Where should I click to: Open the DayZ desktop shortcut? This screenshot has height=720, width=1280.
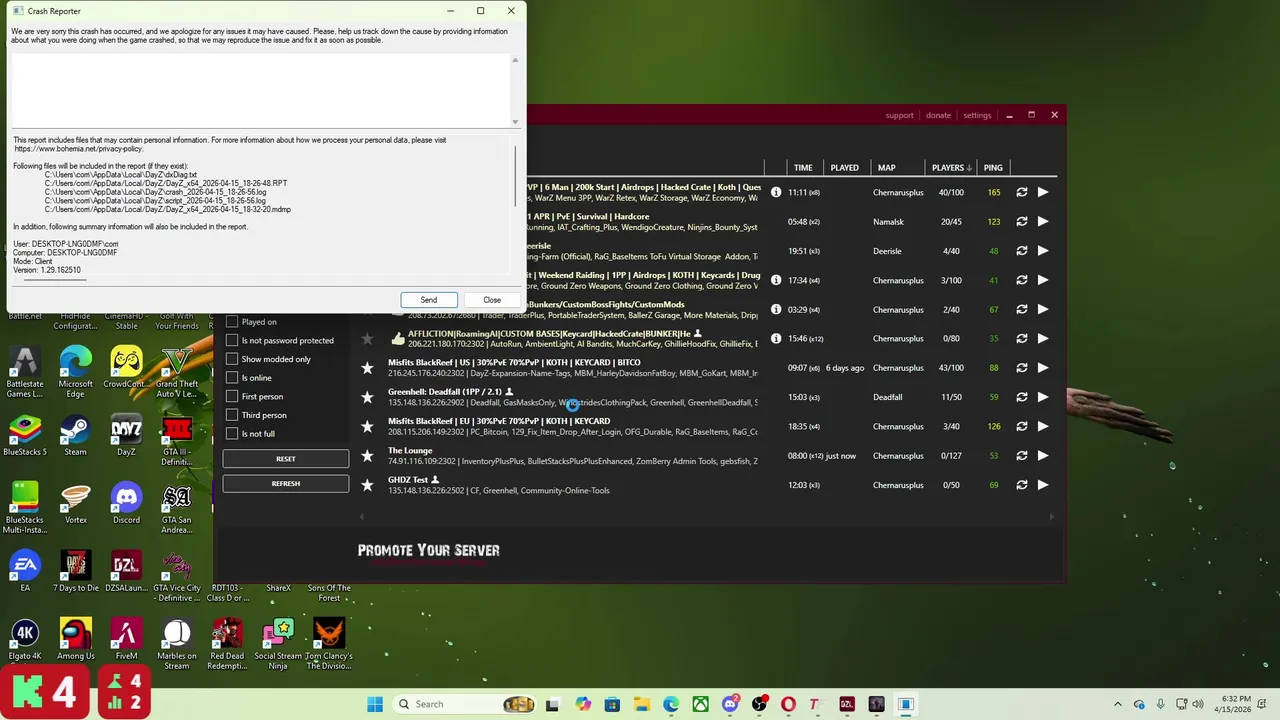click(x=126, y=435)
